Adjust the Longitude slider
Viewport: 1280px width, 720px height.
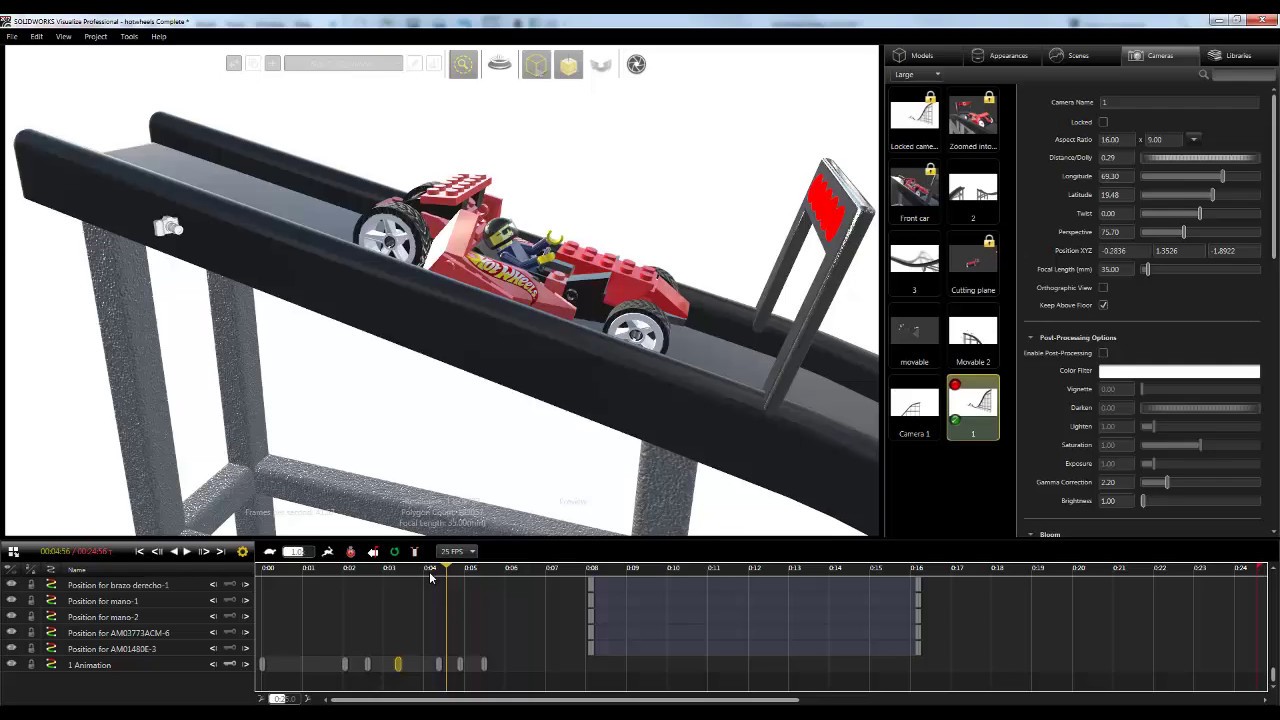point(1200,176)
